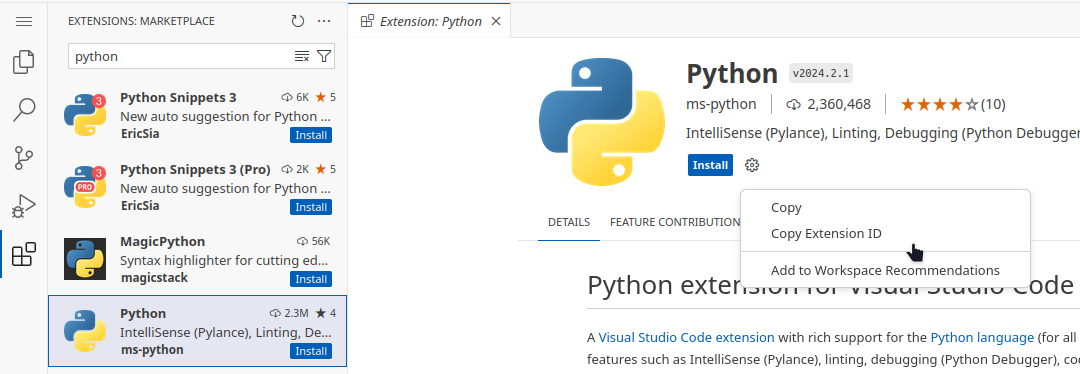1080x374 pixels.
Task: Open the Extensions view
Action: pos(24,254)
